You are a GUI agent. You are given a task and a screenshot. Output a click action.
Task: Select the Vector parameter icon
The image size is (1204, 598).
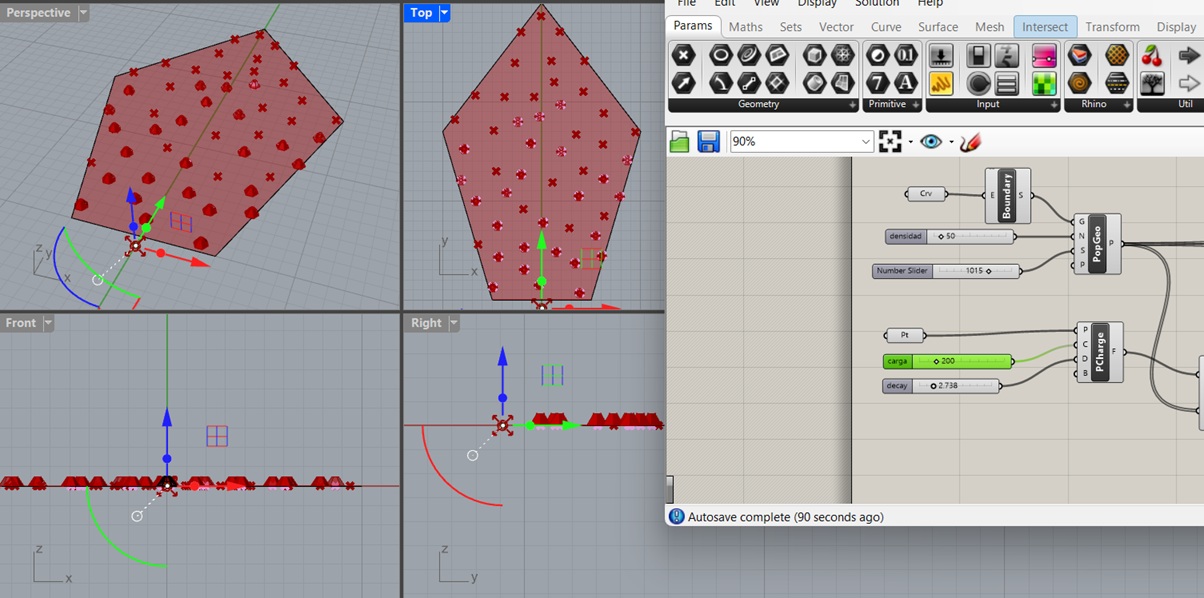[684, 82]
